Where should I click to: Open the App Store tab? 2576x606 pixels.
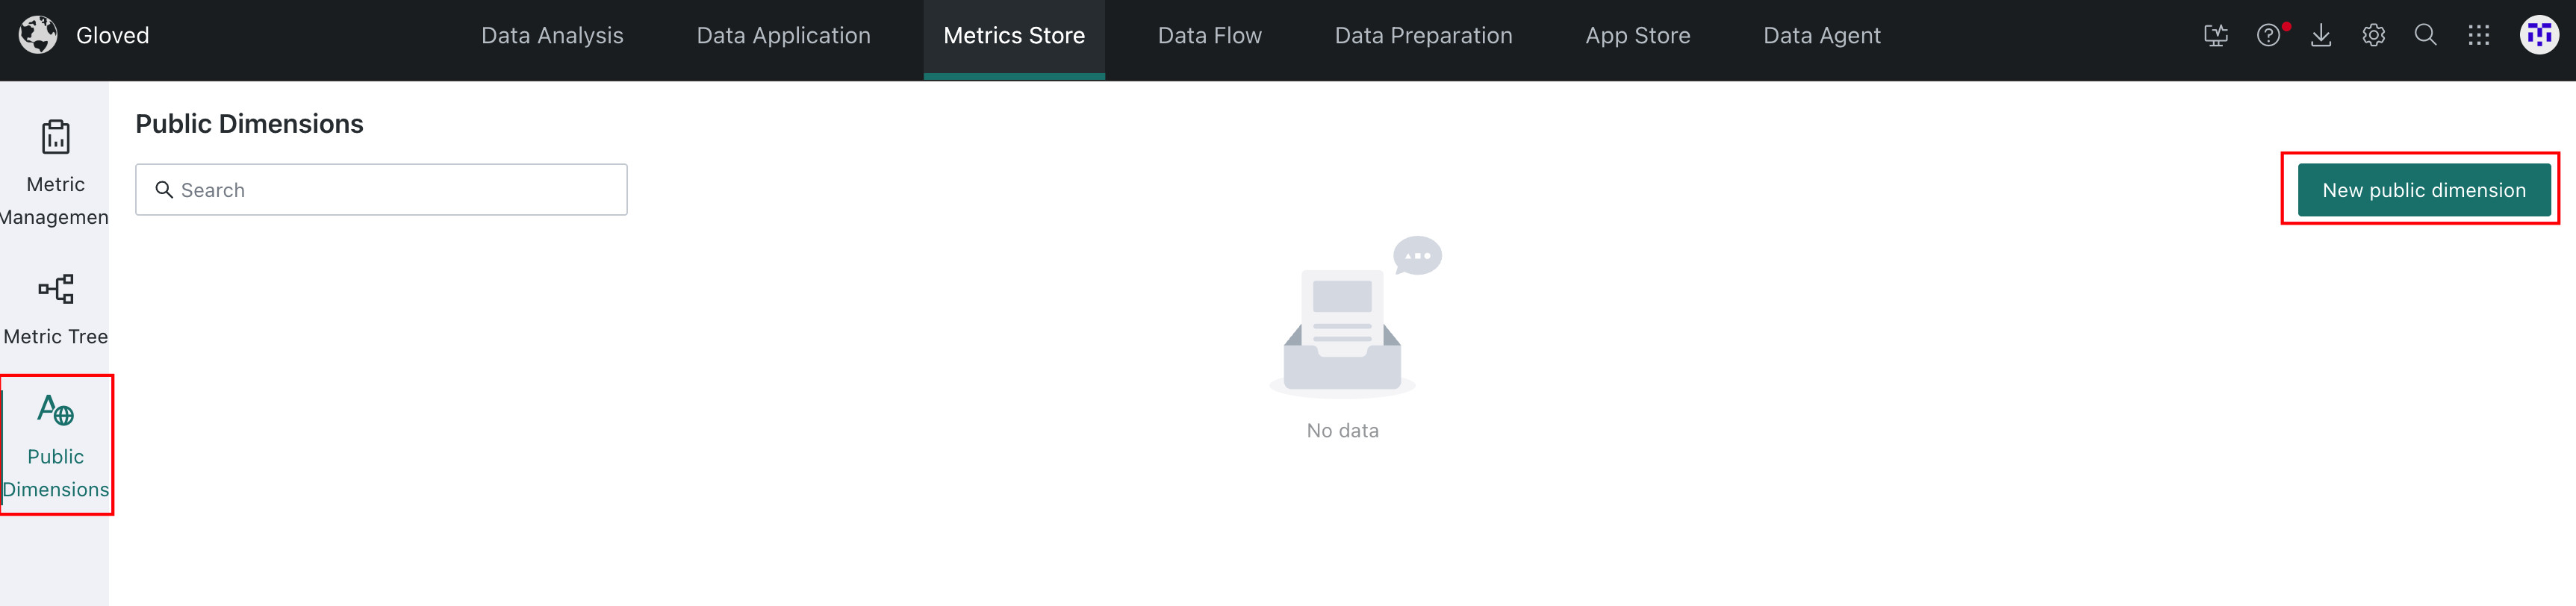[x=1637, y=36]
